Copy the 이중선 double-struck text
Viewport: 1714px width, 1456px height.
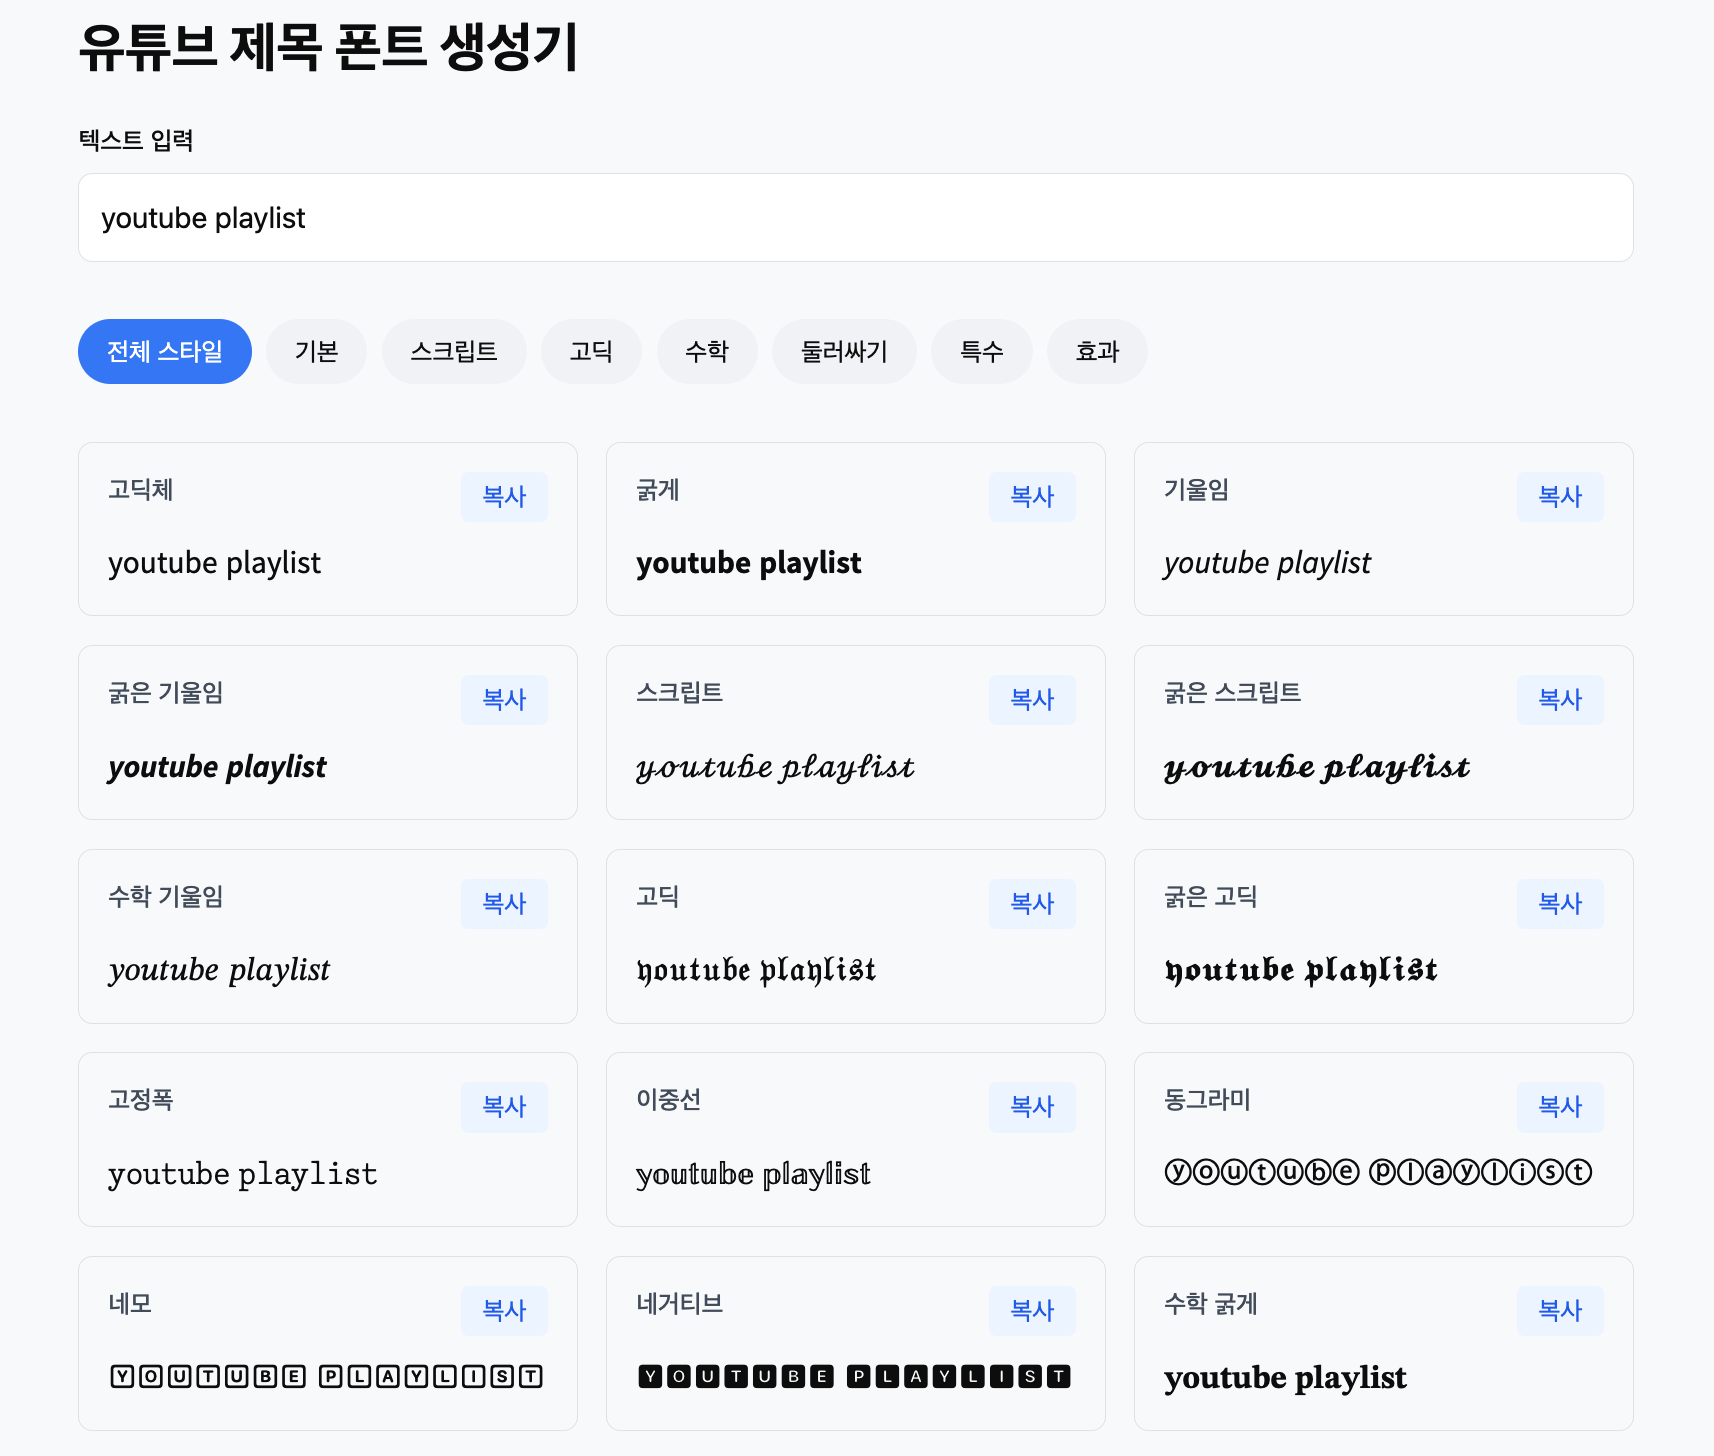click(1032, 1106)
